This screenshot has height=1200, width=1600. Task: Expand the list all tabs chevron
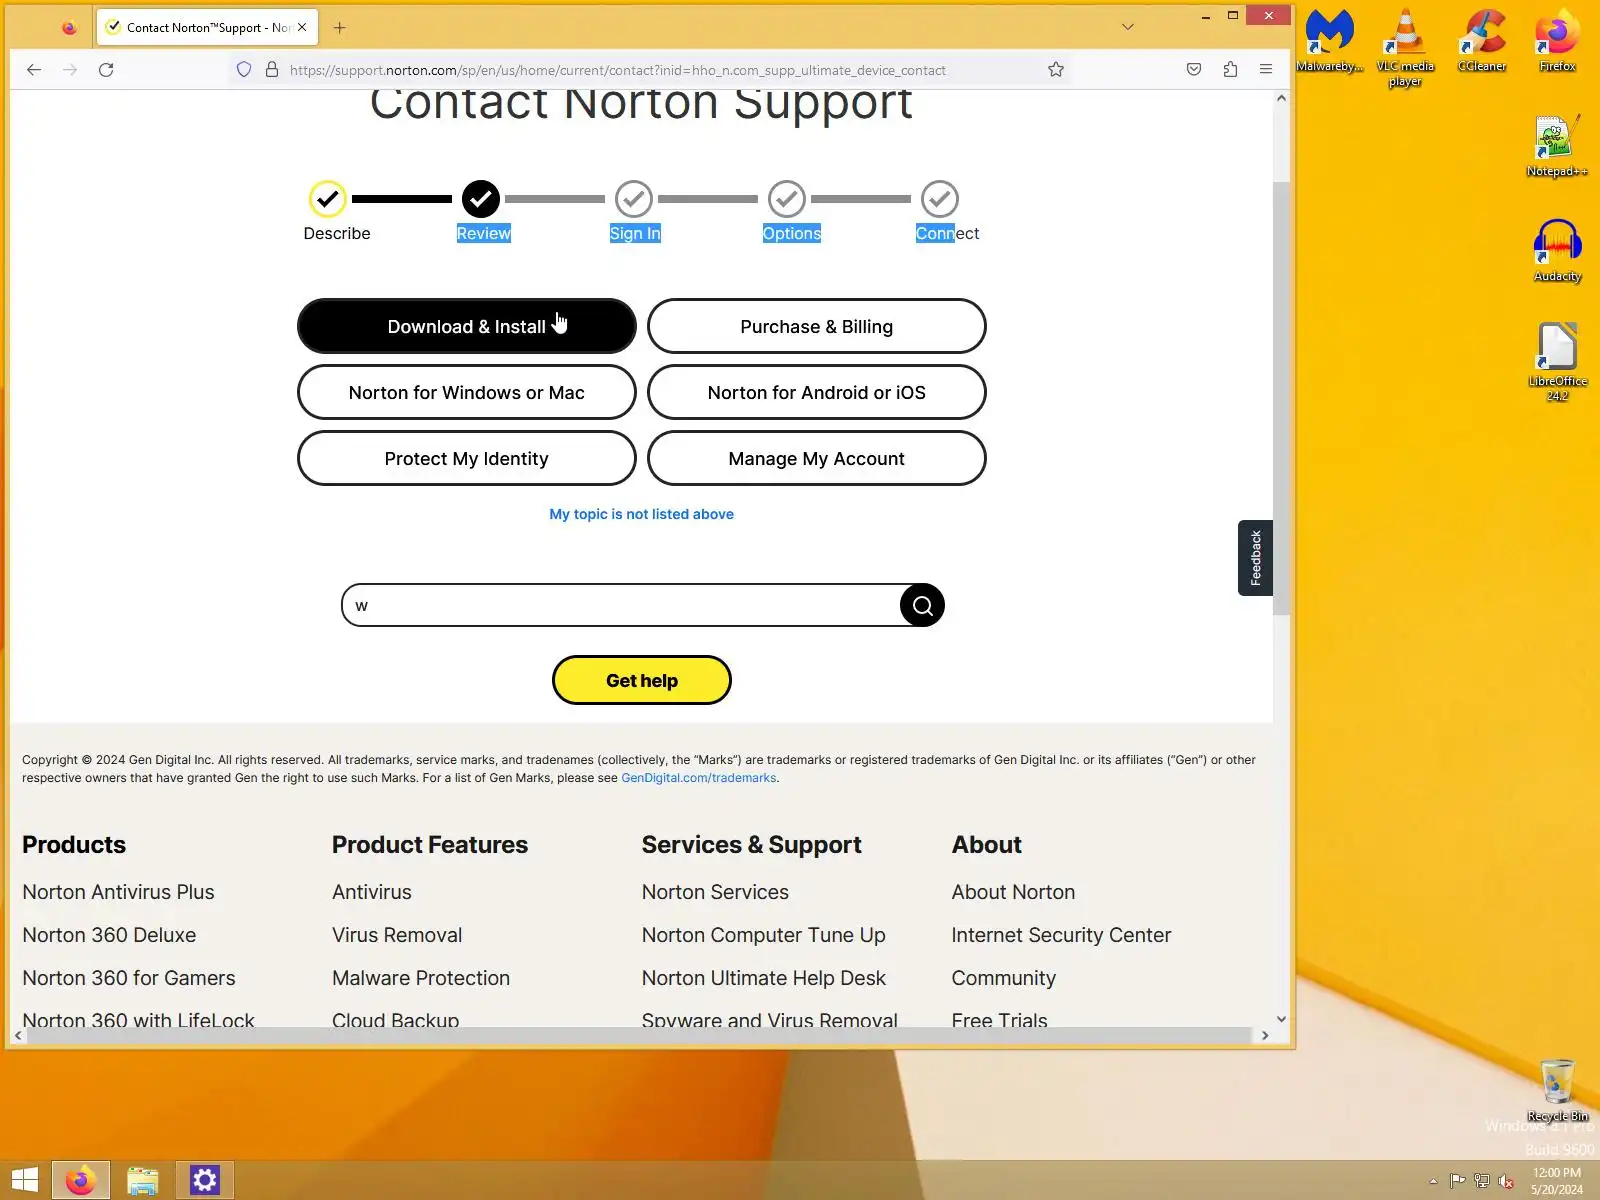[x=1128, y=28]
